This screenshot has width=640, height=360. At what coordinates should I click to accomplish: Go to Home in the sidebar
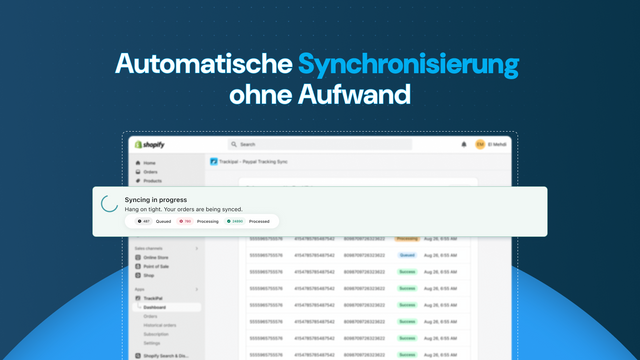point(149,163)
